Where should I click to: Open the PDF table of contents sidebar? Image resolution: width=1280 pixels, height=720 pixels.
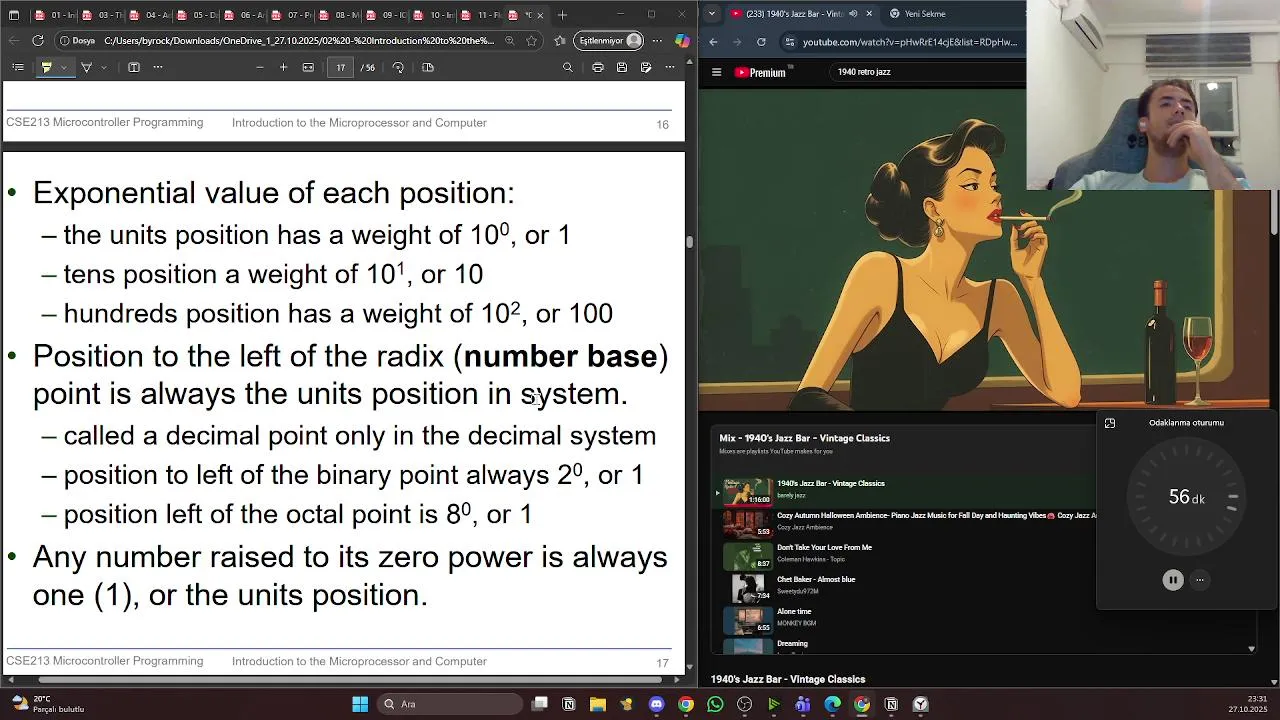click(18, 67)
